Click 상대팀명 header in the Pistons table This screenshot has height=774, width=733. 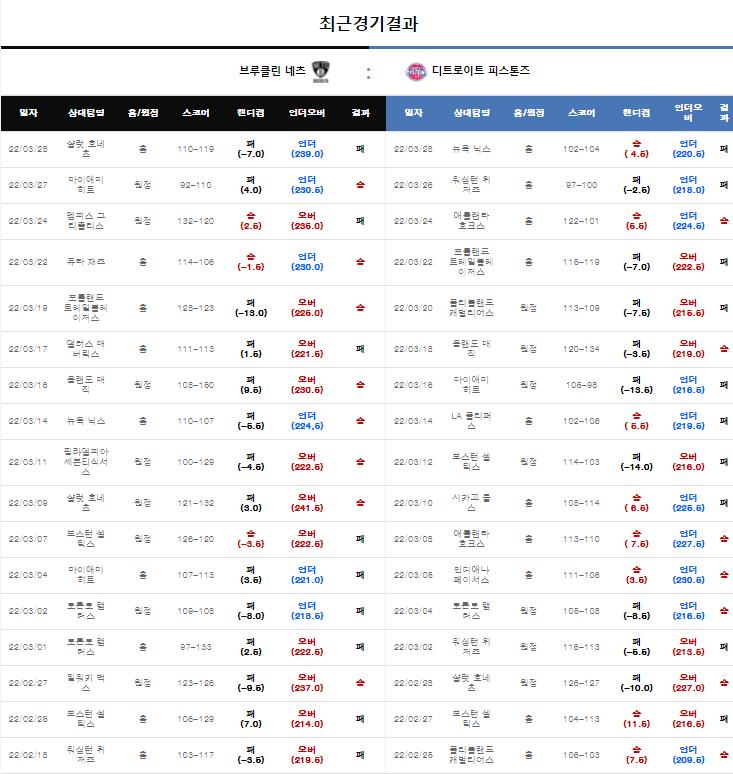[x=471, y=113]
